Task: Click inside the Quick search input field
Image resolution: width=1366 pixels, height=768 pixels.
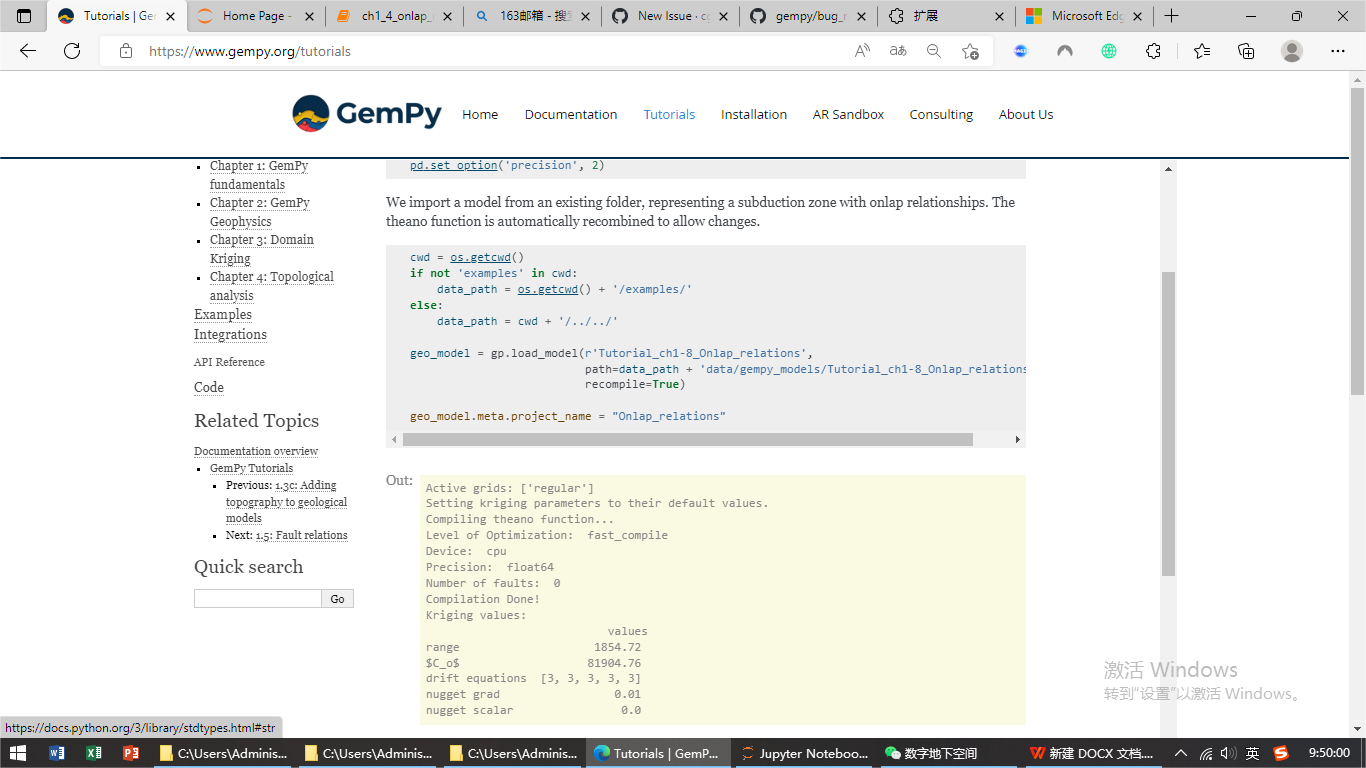Action: tap(255, 598)
